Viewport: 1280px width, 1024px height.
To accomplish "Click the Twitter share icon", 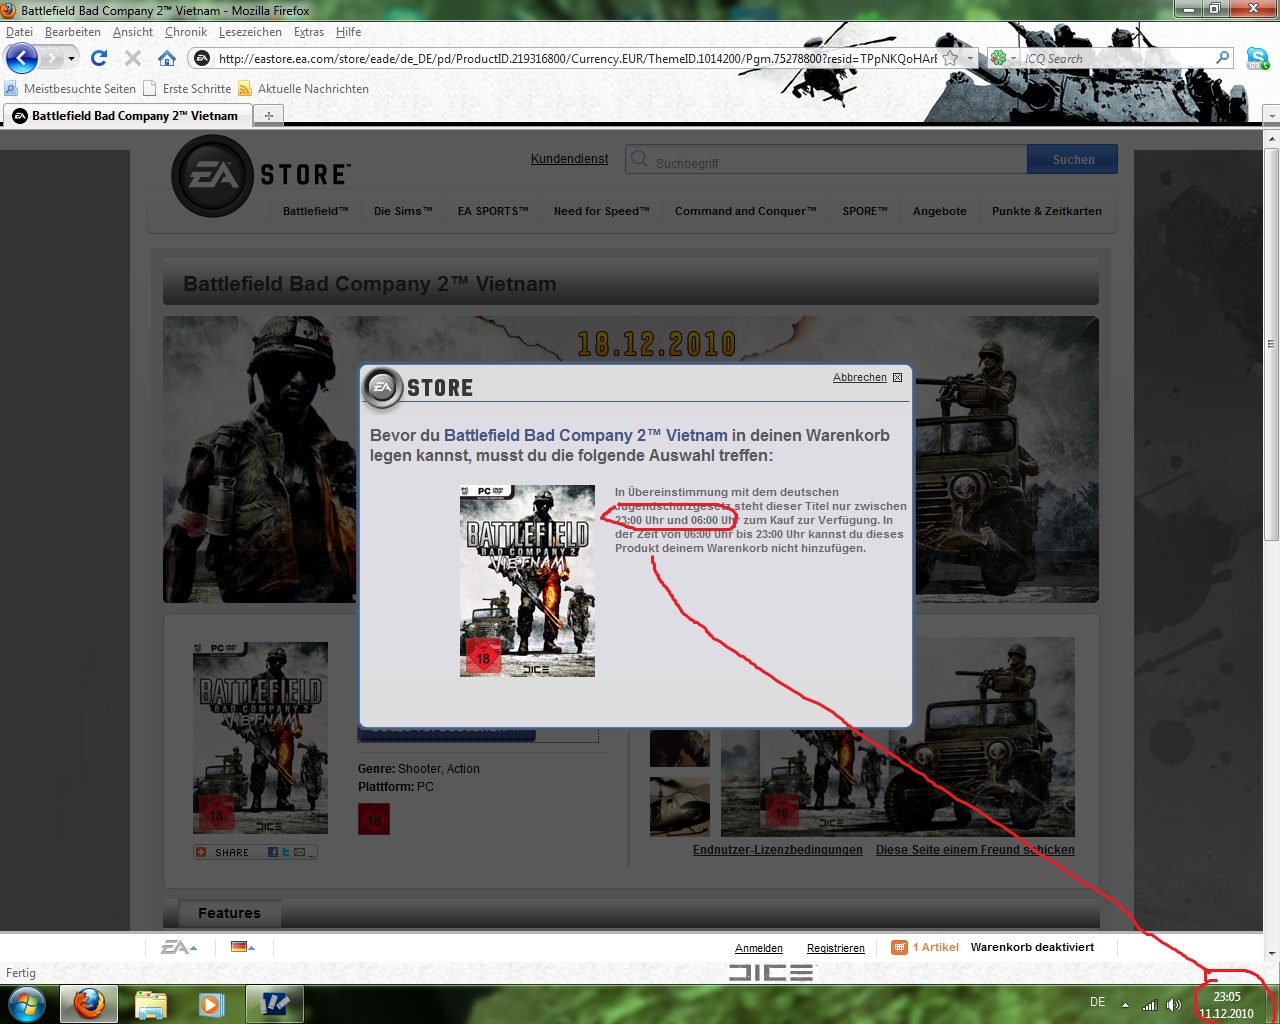I will coord(285,852).
